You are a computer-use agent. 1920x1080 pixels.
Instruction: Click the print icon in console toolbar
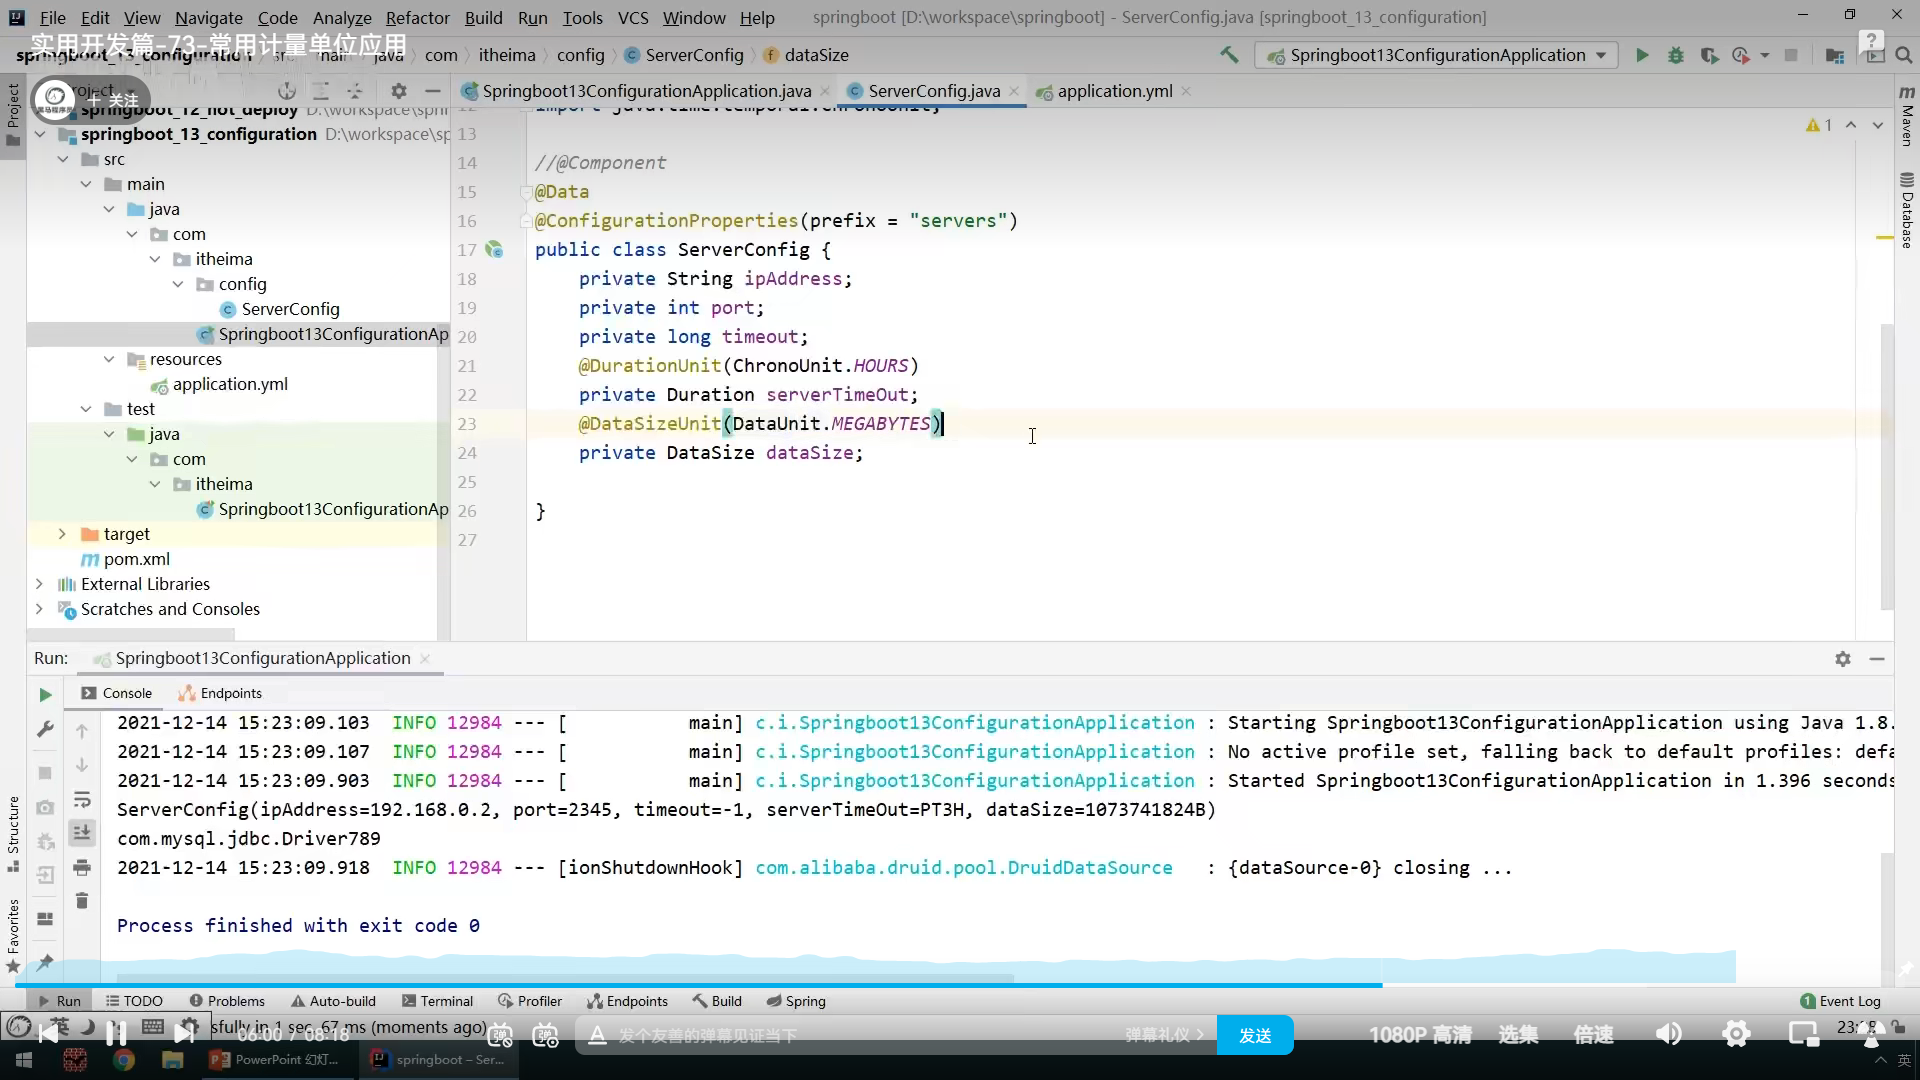pyautogui.click(x=82, y=867)
